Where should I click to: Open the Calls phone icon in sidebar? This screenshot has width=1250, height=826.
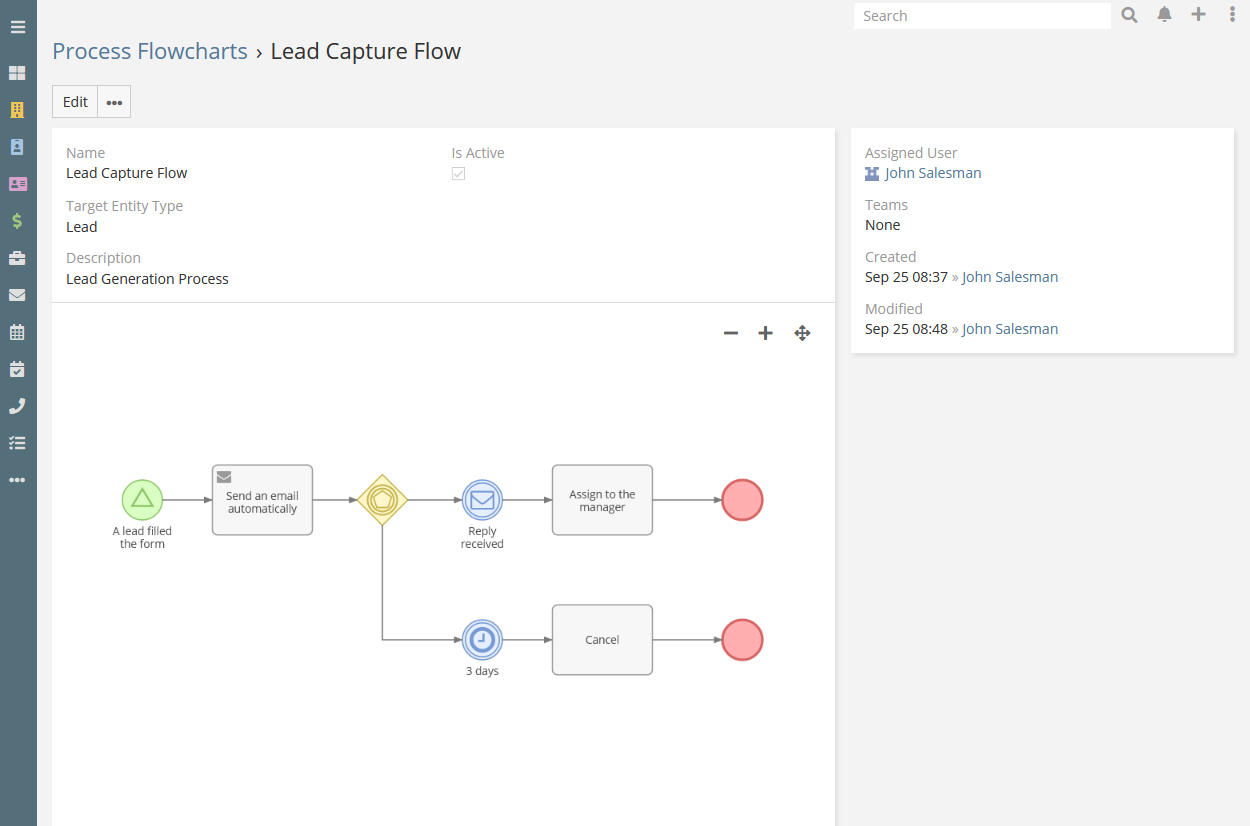(x=17, y=406)
